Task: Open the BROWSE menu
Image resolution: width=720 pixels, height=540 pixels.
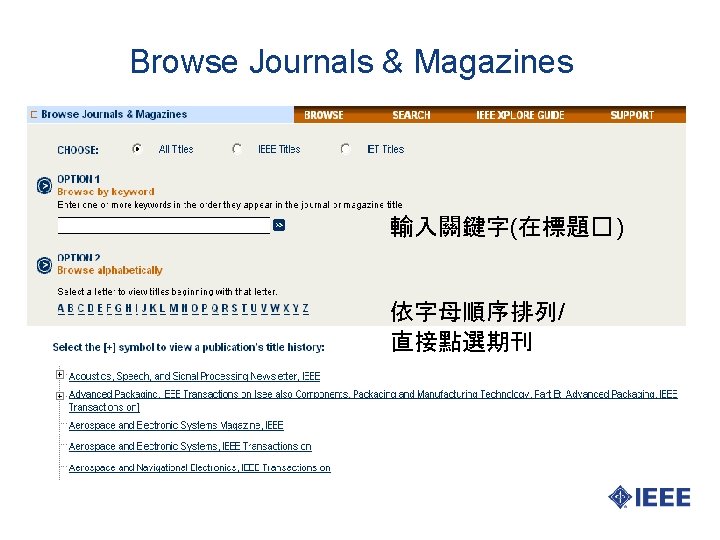Action: [324, 115]
